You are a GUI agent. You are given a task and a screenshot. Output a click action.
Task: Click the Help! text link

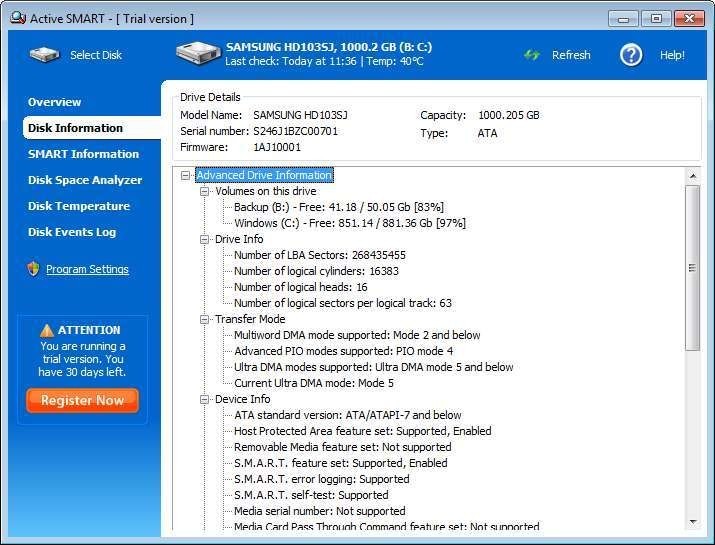(x=672, y=55)
